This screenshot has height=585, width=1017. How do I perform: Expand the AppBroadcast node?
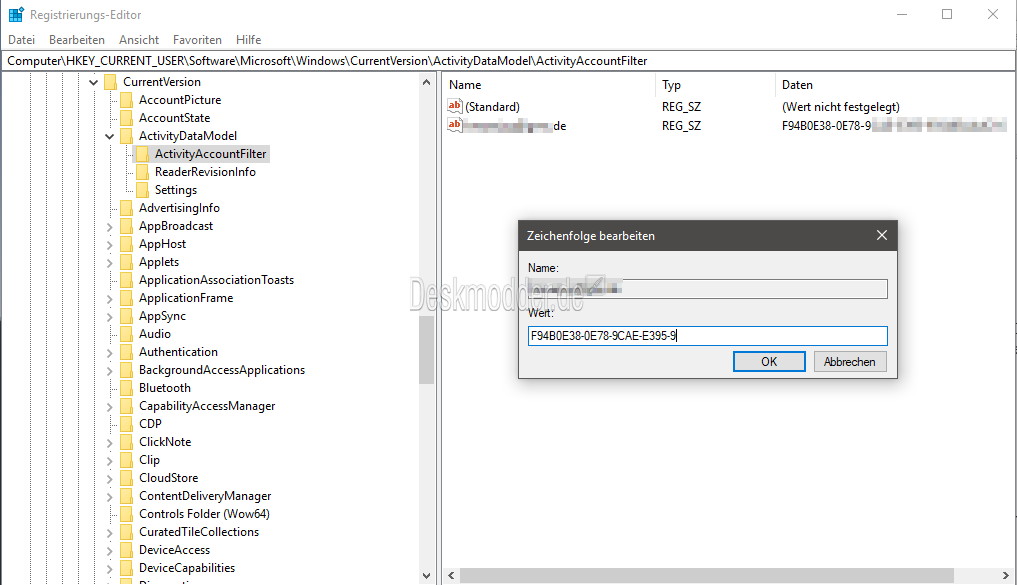pyautogui.click(x=110, y=227)
